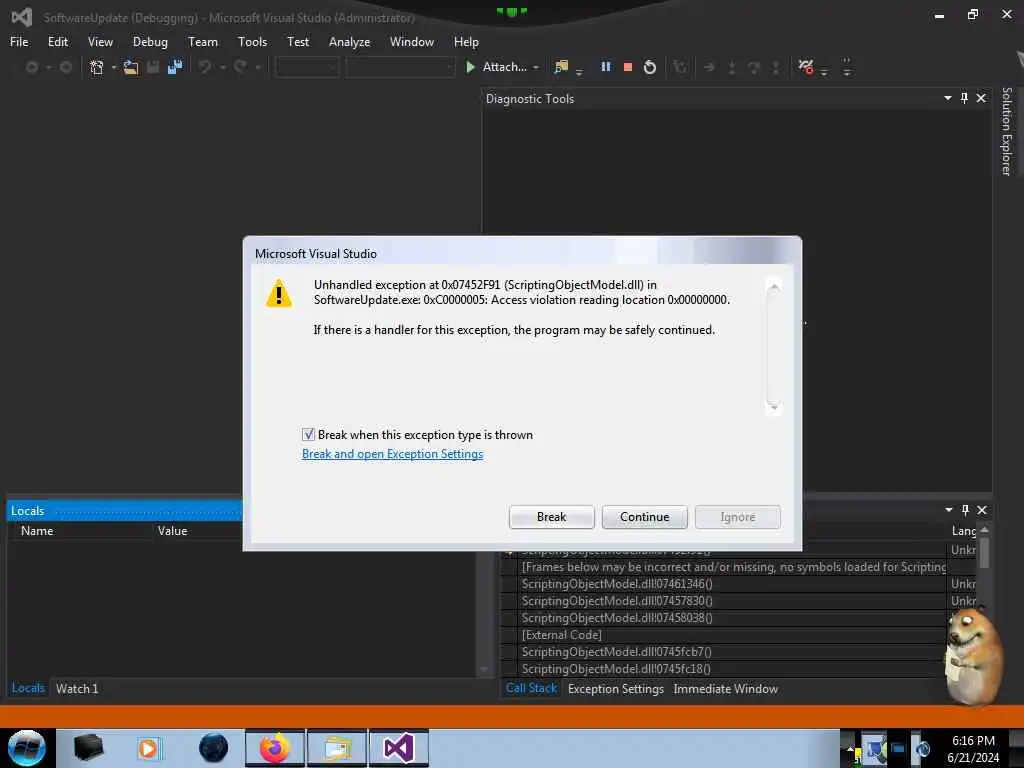Switch to the Immediate Window tab
Screen dimensions: 1024x768
(x=726, y=688)
